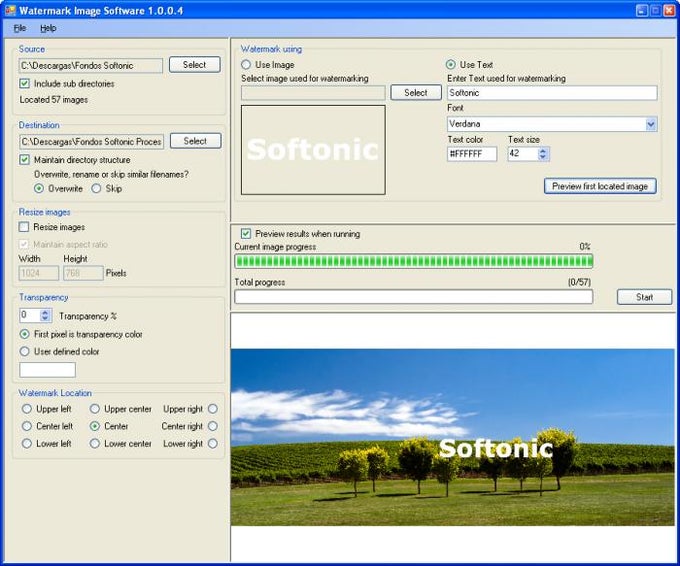Image resolution: width=680 pixels, height=566 pixels.
Task: Click the Destination path field
Action: pyautogui.click(x=91, y=142)
